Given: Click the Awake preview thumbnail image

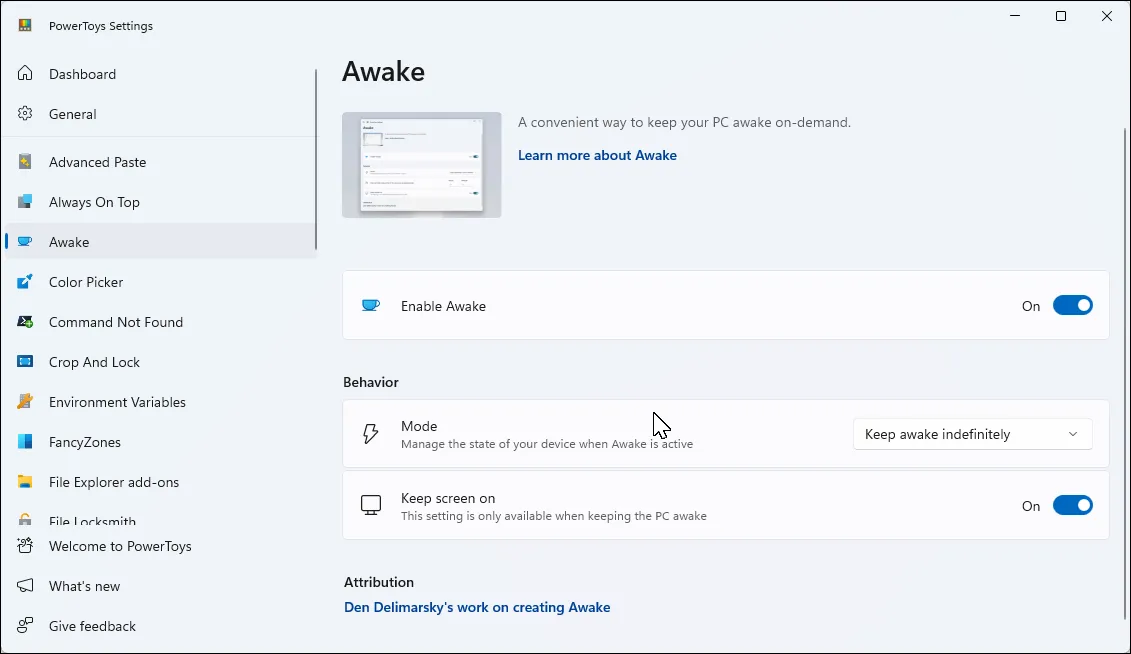Looking at the screenshot, I should [422, 164].
